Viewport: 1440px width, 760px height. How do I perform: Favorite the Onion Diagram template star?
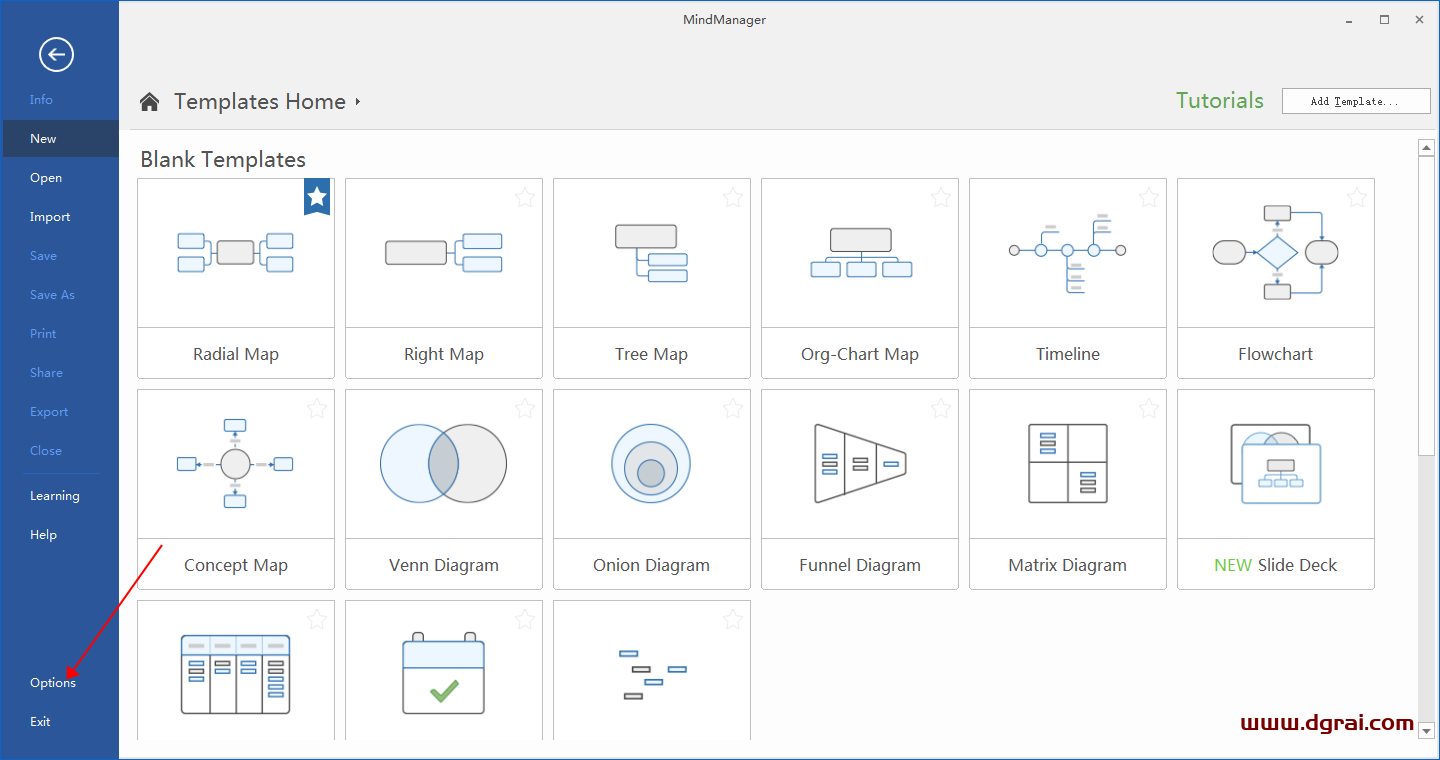733,408
